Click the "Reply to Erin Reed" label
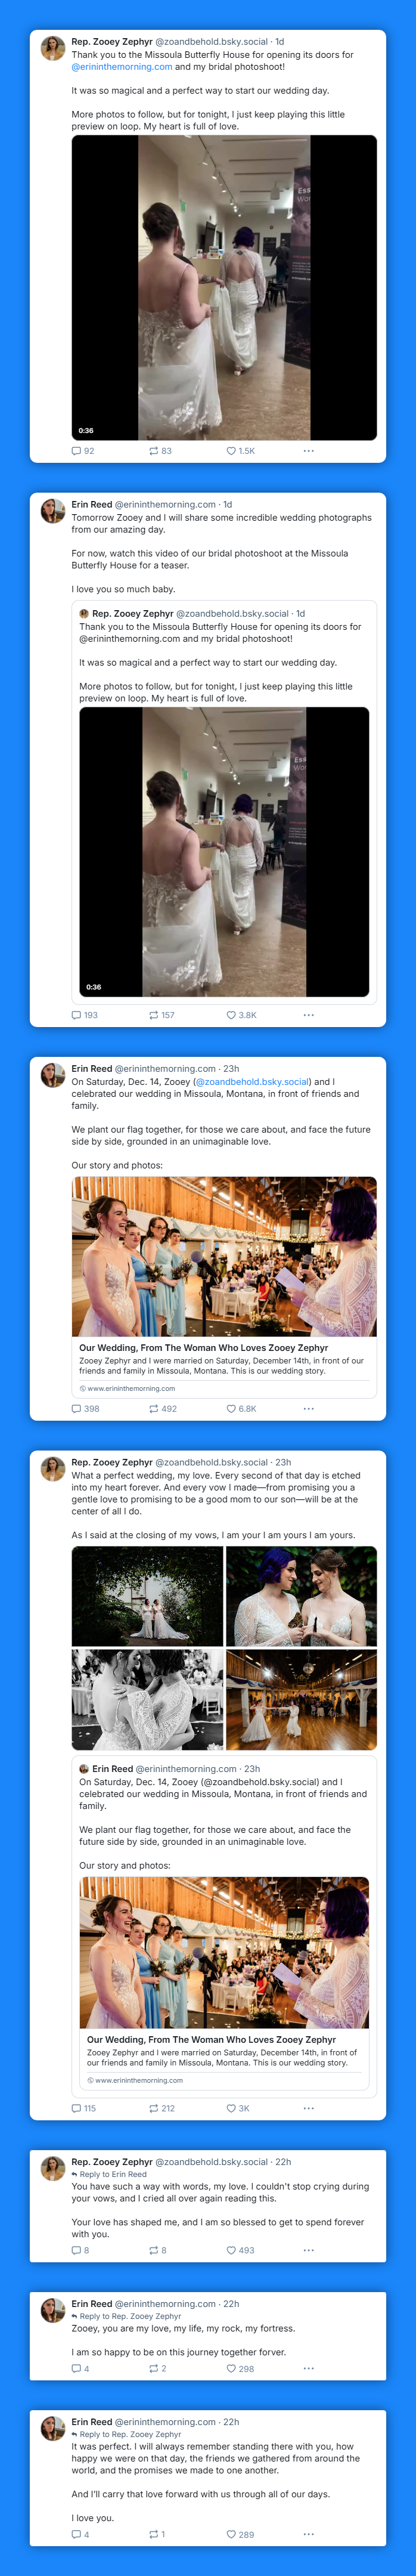This screenshot has height=2576, width=416. coord(113,2174)
